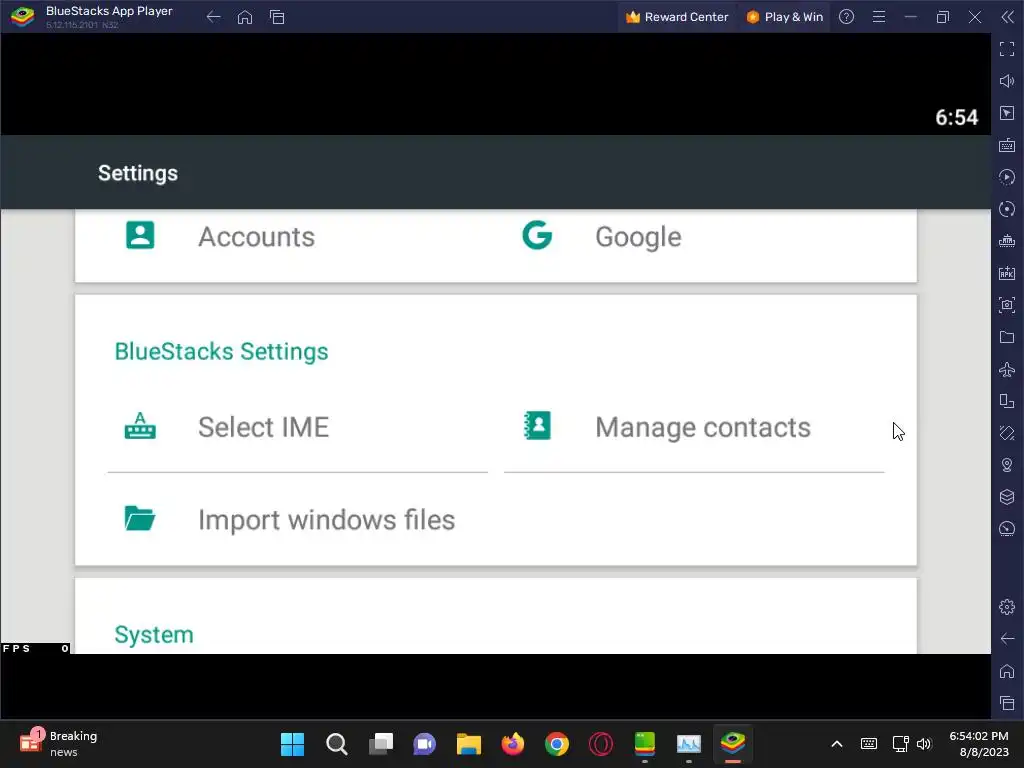Click the fullscreen icon in sidebar
Image resolution: width=1024 pixels, height=768 pixels.
[x=1007, y=49]
